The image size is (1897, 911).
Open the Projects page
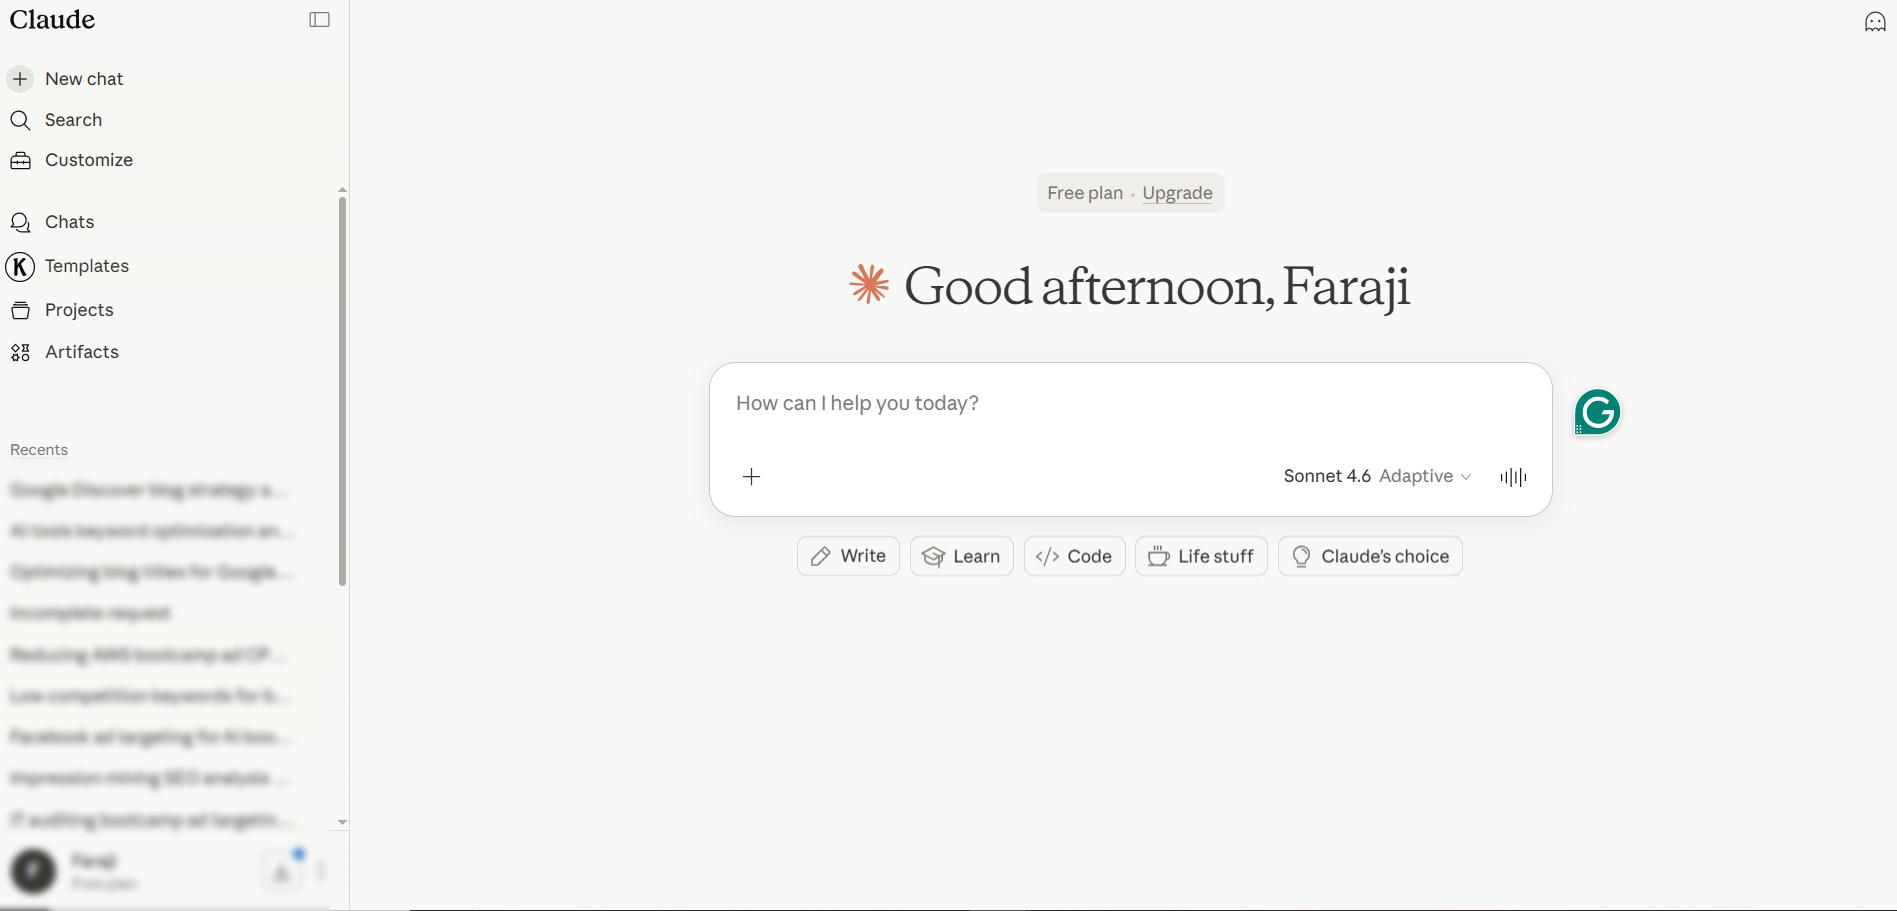pos(79,310)
